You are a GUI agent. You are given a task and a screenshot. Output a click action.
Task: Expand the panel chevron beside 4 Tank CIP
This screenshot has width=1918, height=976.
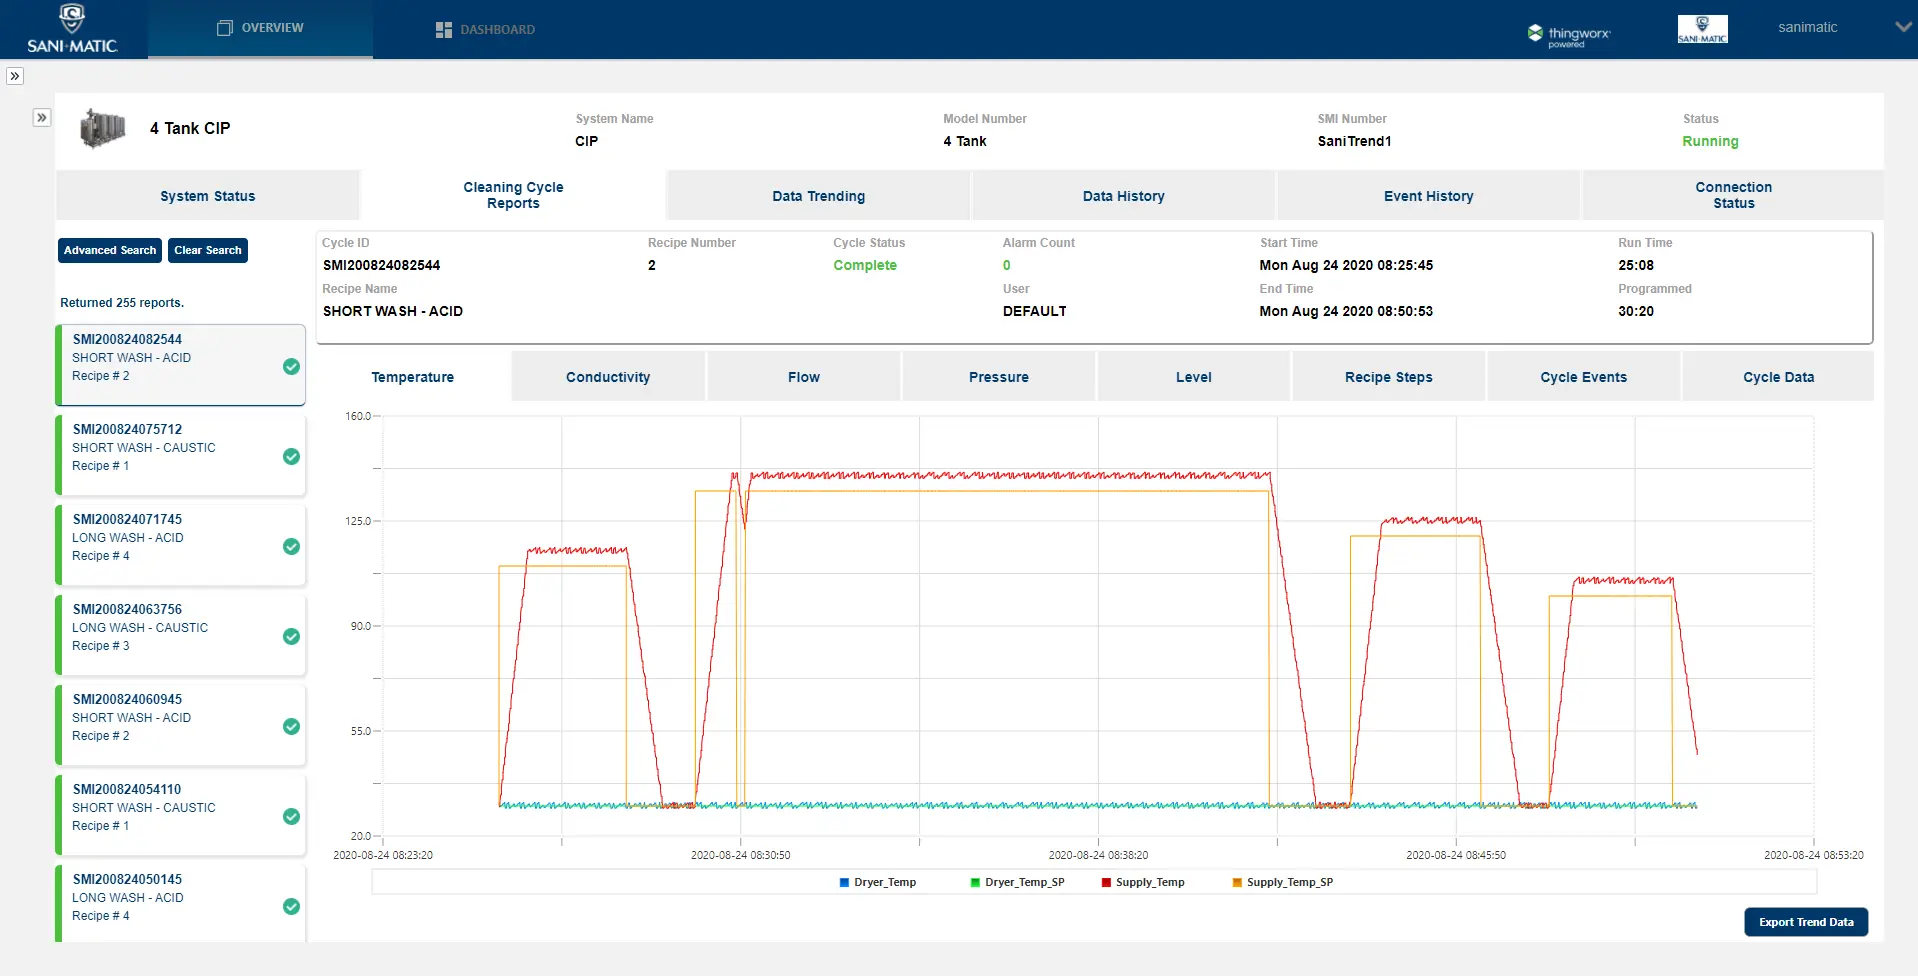coord(41,118)
